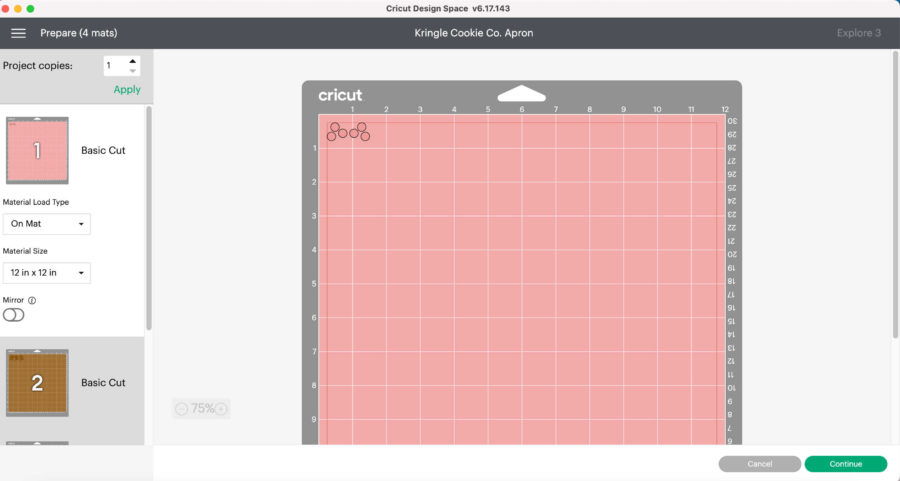Click the Cricut logo on the mat
Screen dimensions: 900x481
click(x=340, y=95)
